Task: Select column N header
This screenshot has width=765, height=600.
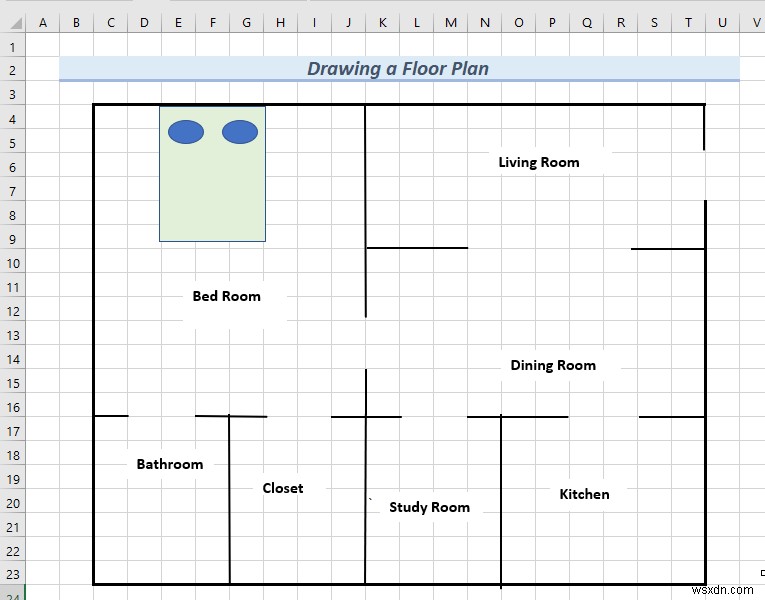Action: (x=484, y=22)
